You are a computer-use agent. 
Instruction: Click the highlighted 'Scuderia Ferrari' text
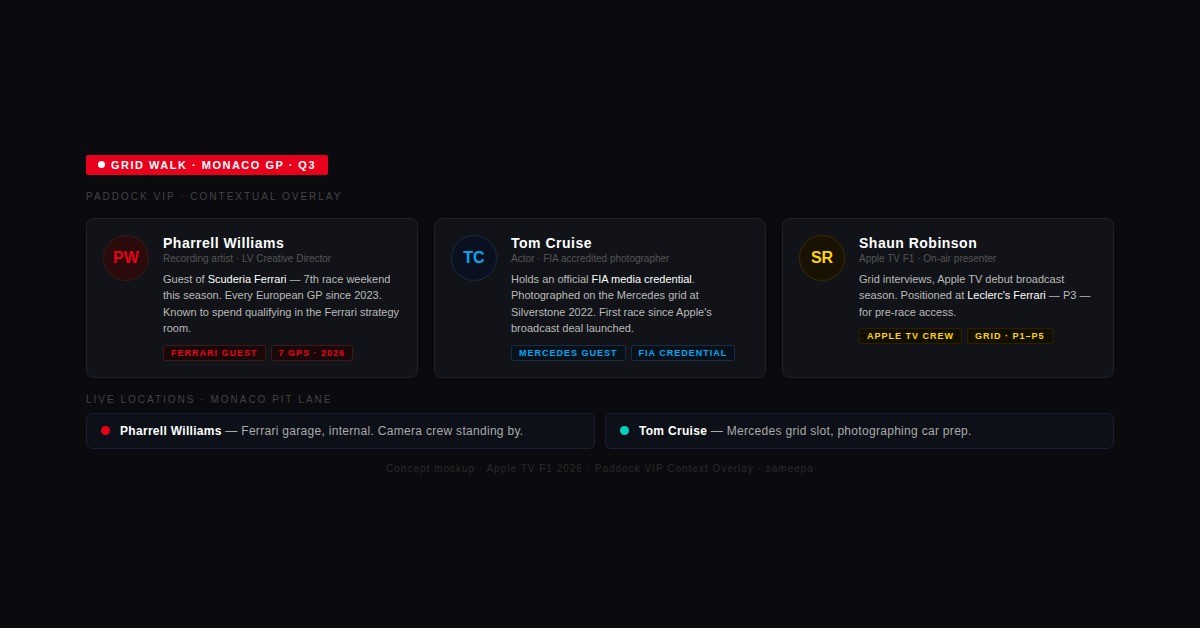click(x=247, y=279)
